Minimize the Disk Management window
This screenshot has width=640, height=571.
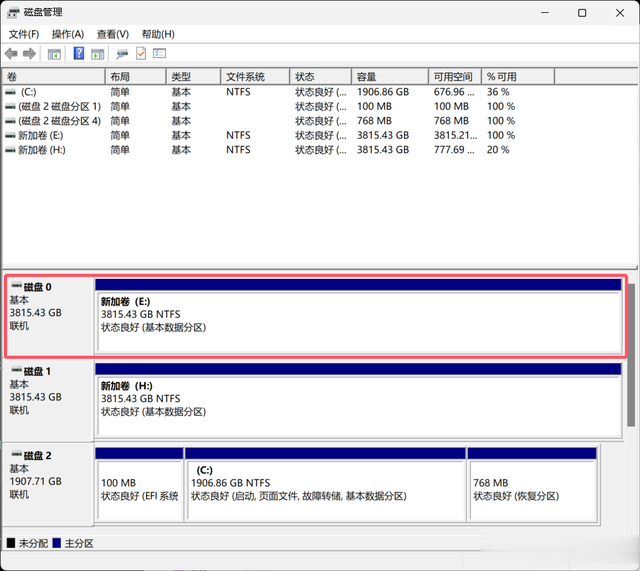point(545,13)
